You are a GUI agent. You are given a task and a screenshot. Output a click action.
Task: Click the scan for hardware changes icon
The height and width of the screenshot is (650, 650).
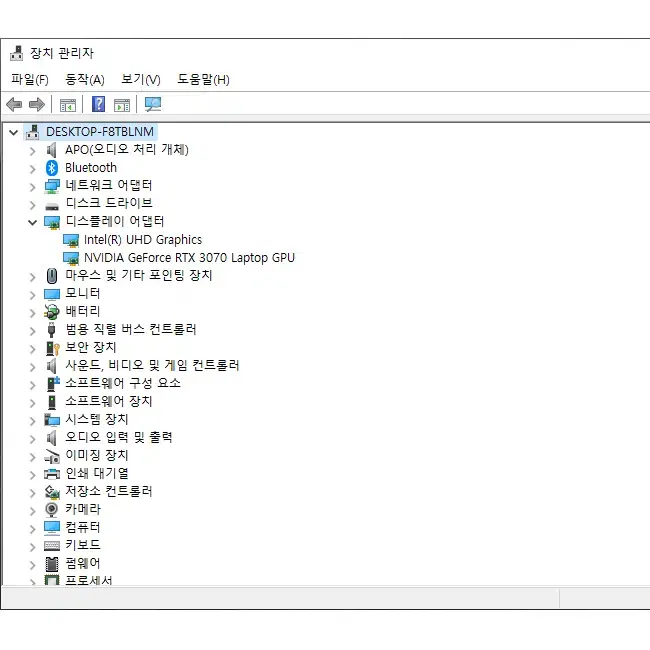153,104
